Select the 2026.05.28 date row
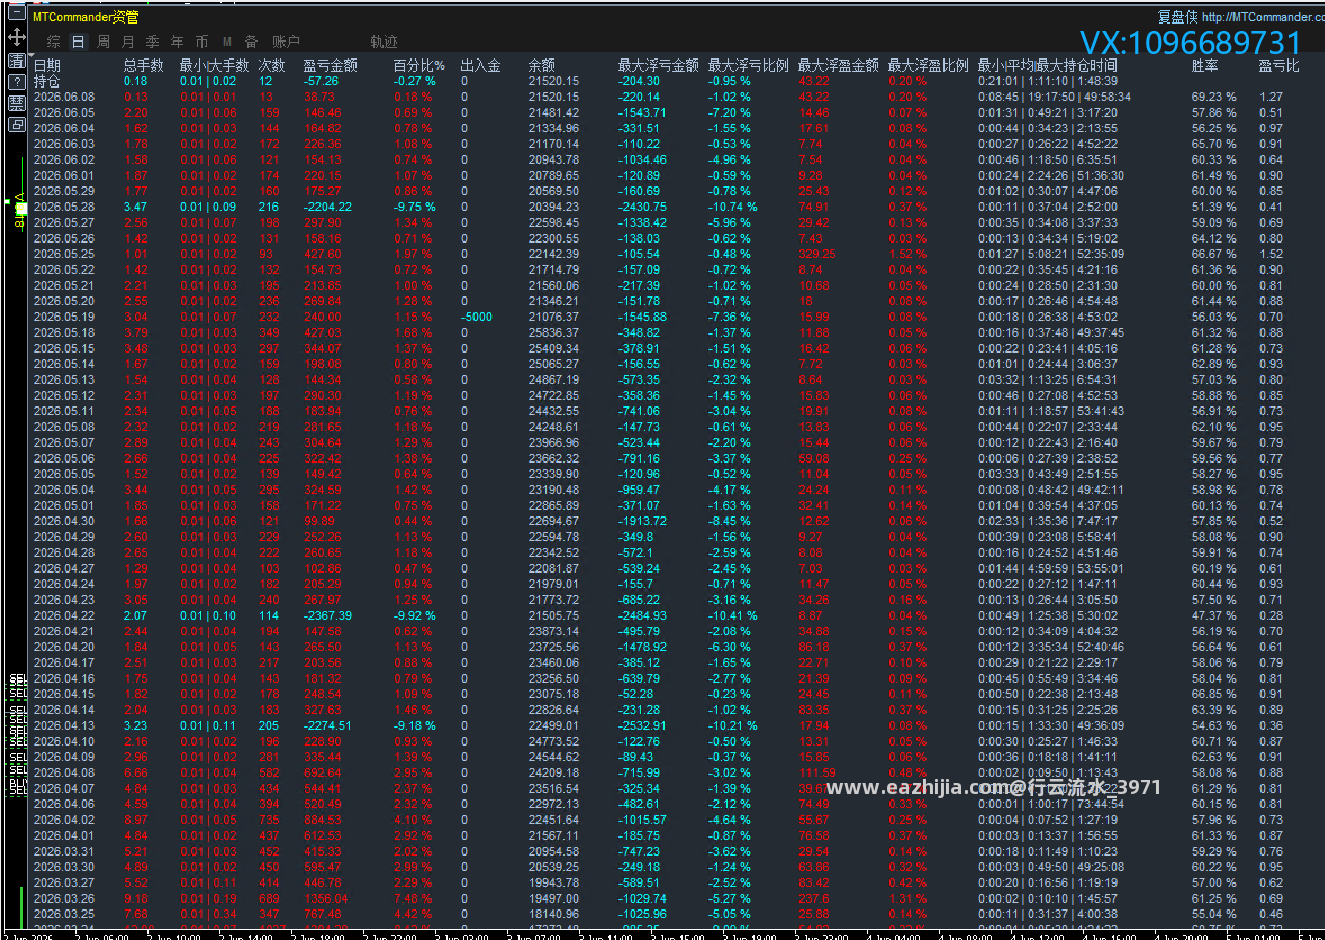Viewport: 1325px width, 940px height. (64, 207)
